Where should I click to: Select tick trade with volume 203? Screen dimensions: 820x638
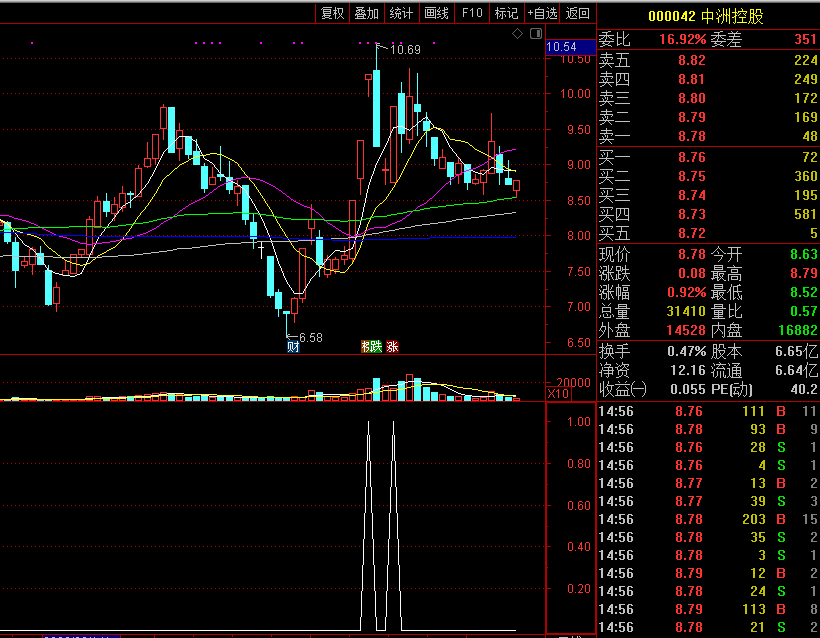pyautogui.click(x=708, y=519)
